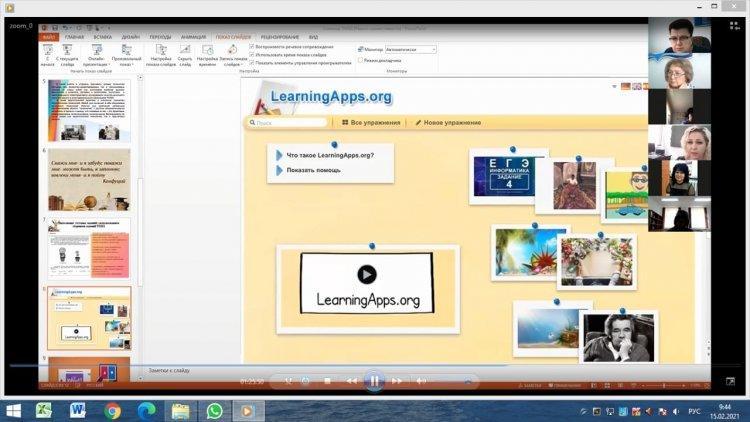This screenshot has width=750, height=422.
Task: Open the АНИМАЦИЯ ribbon tab
Action: (193, 37)
